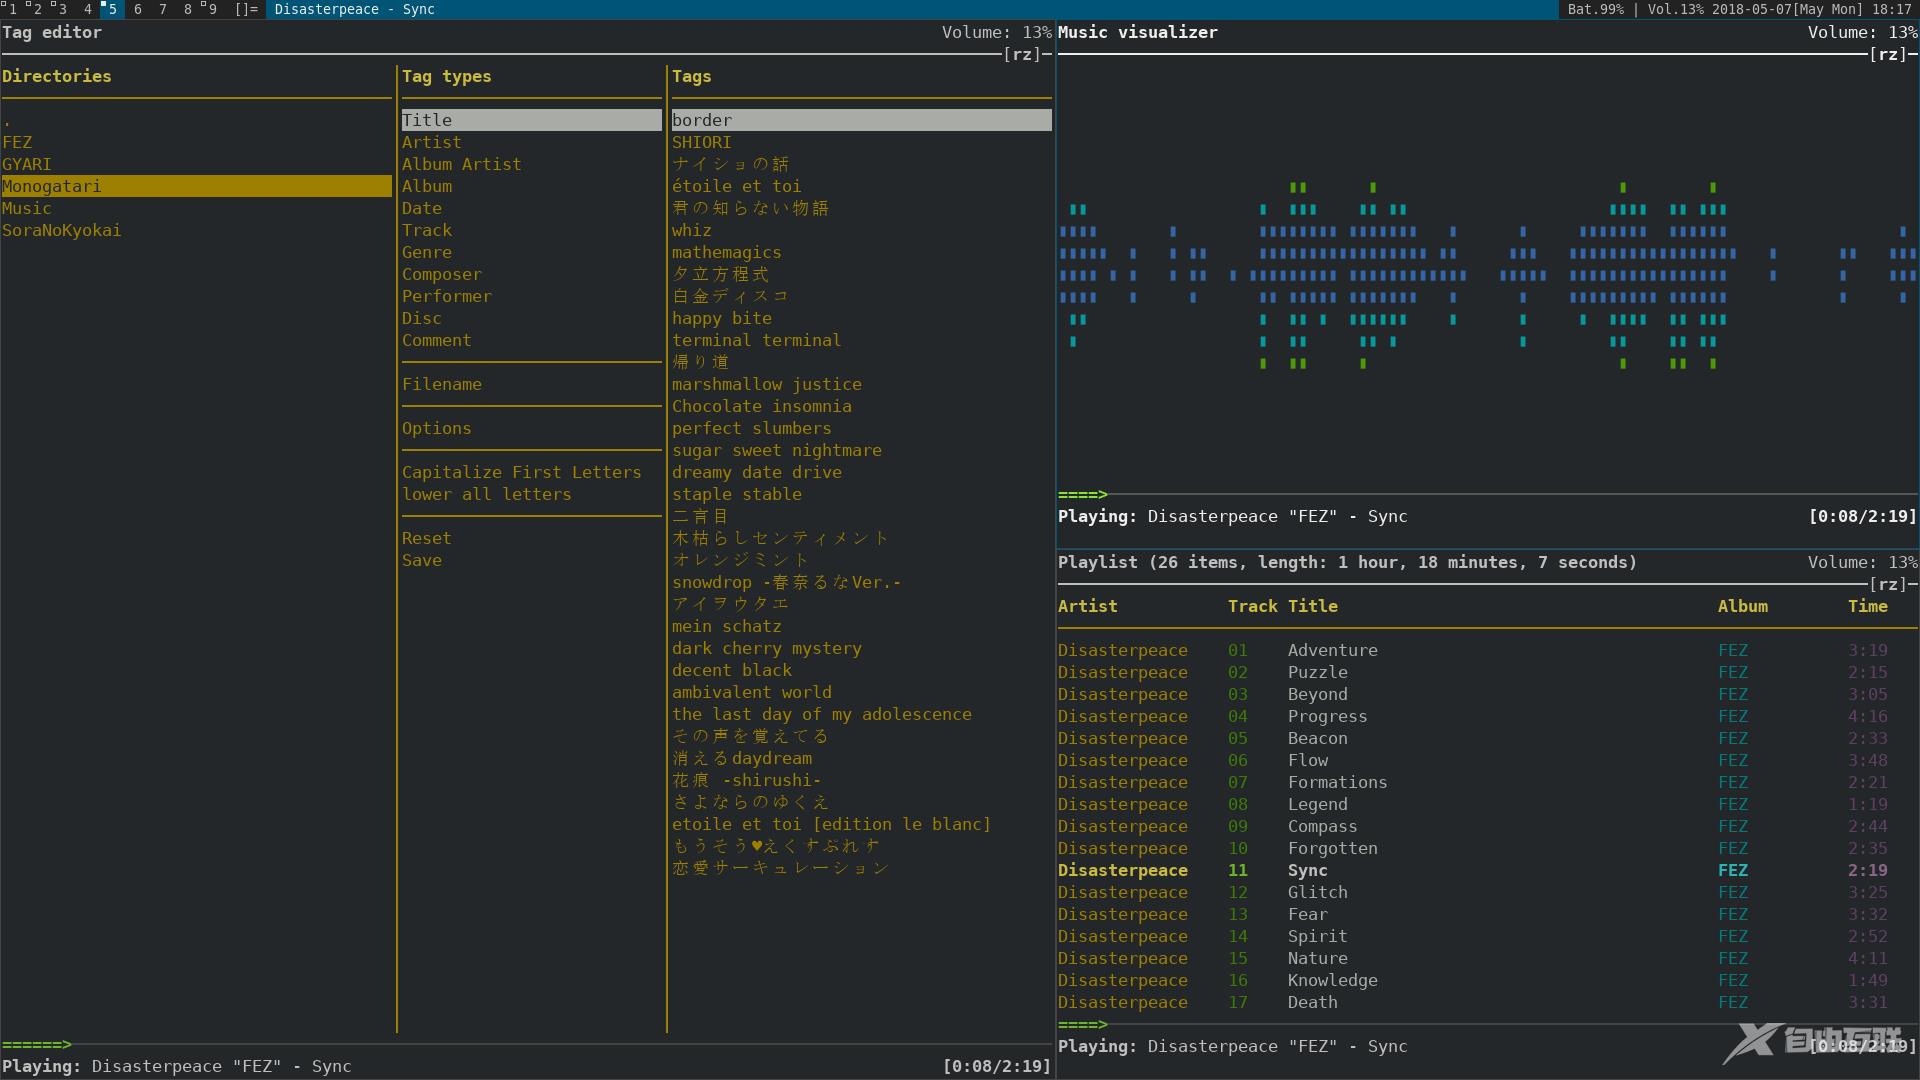Screen dimensions: 1920x1080
Task: Play track 01 Adventure
Action: click(x=1488, y=650)
